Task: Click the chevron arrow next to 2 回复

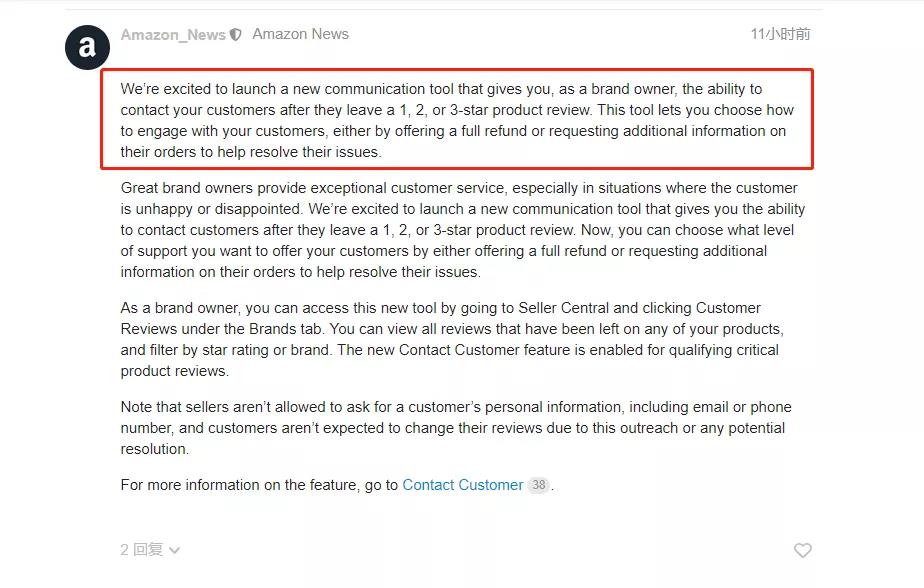Action: [175, 550]
